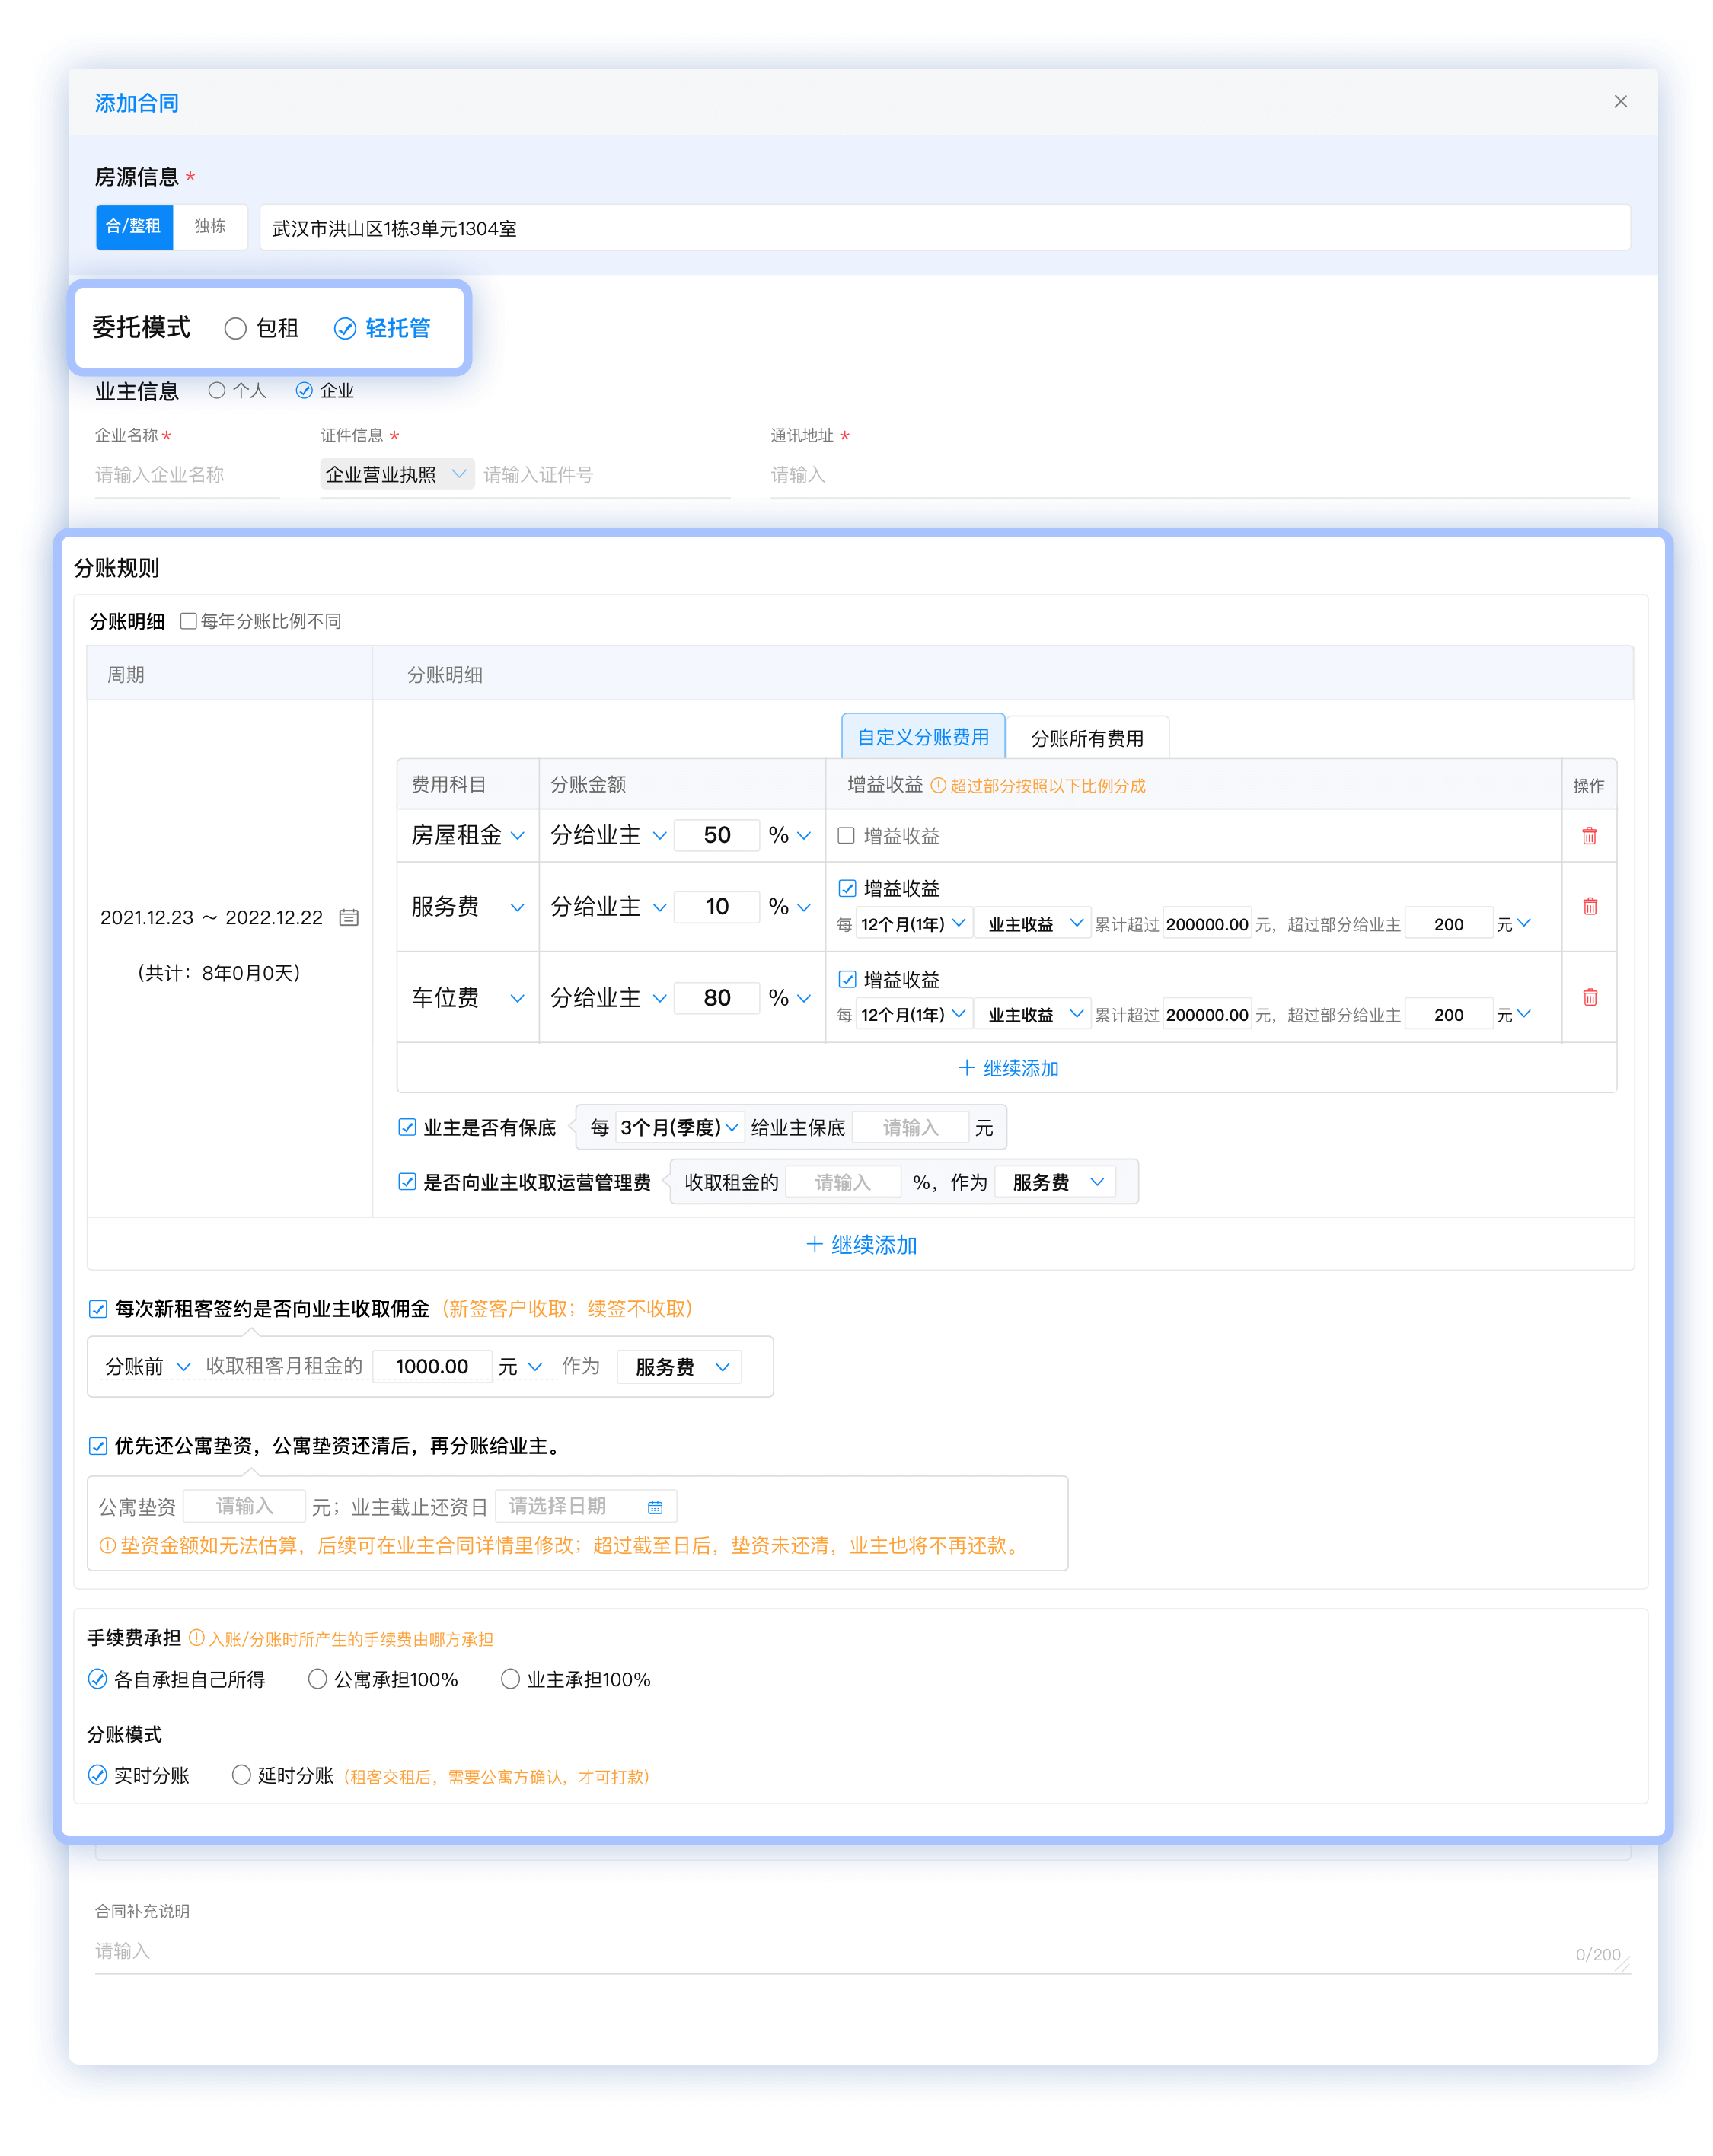The height and width of the screenshot is (2156, 1713).
Task: Select 独栋 property type tab
Action: coord(210,227)
